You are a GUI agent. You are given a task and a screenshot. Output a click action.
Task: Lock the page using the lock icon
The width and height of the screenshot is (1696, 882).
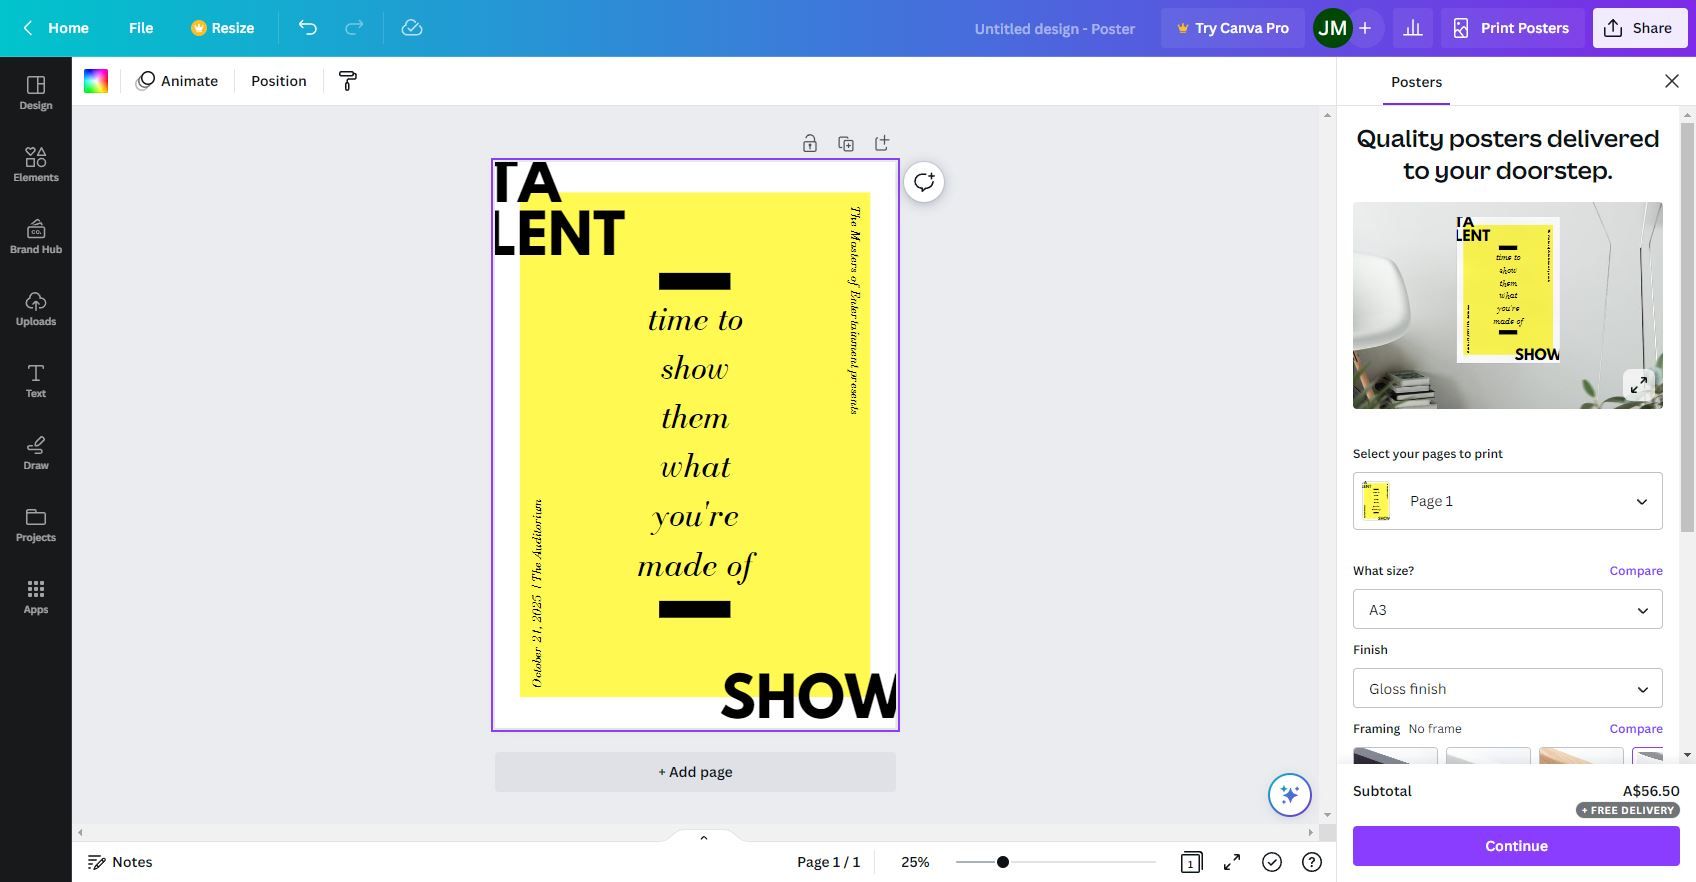point(810,144)
